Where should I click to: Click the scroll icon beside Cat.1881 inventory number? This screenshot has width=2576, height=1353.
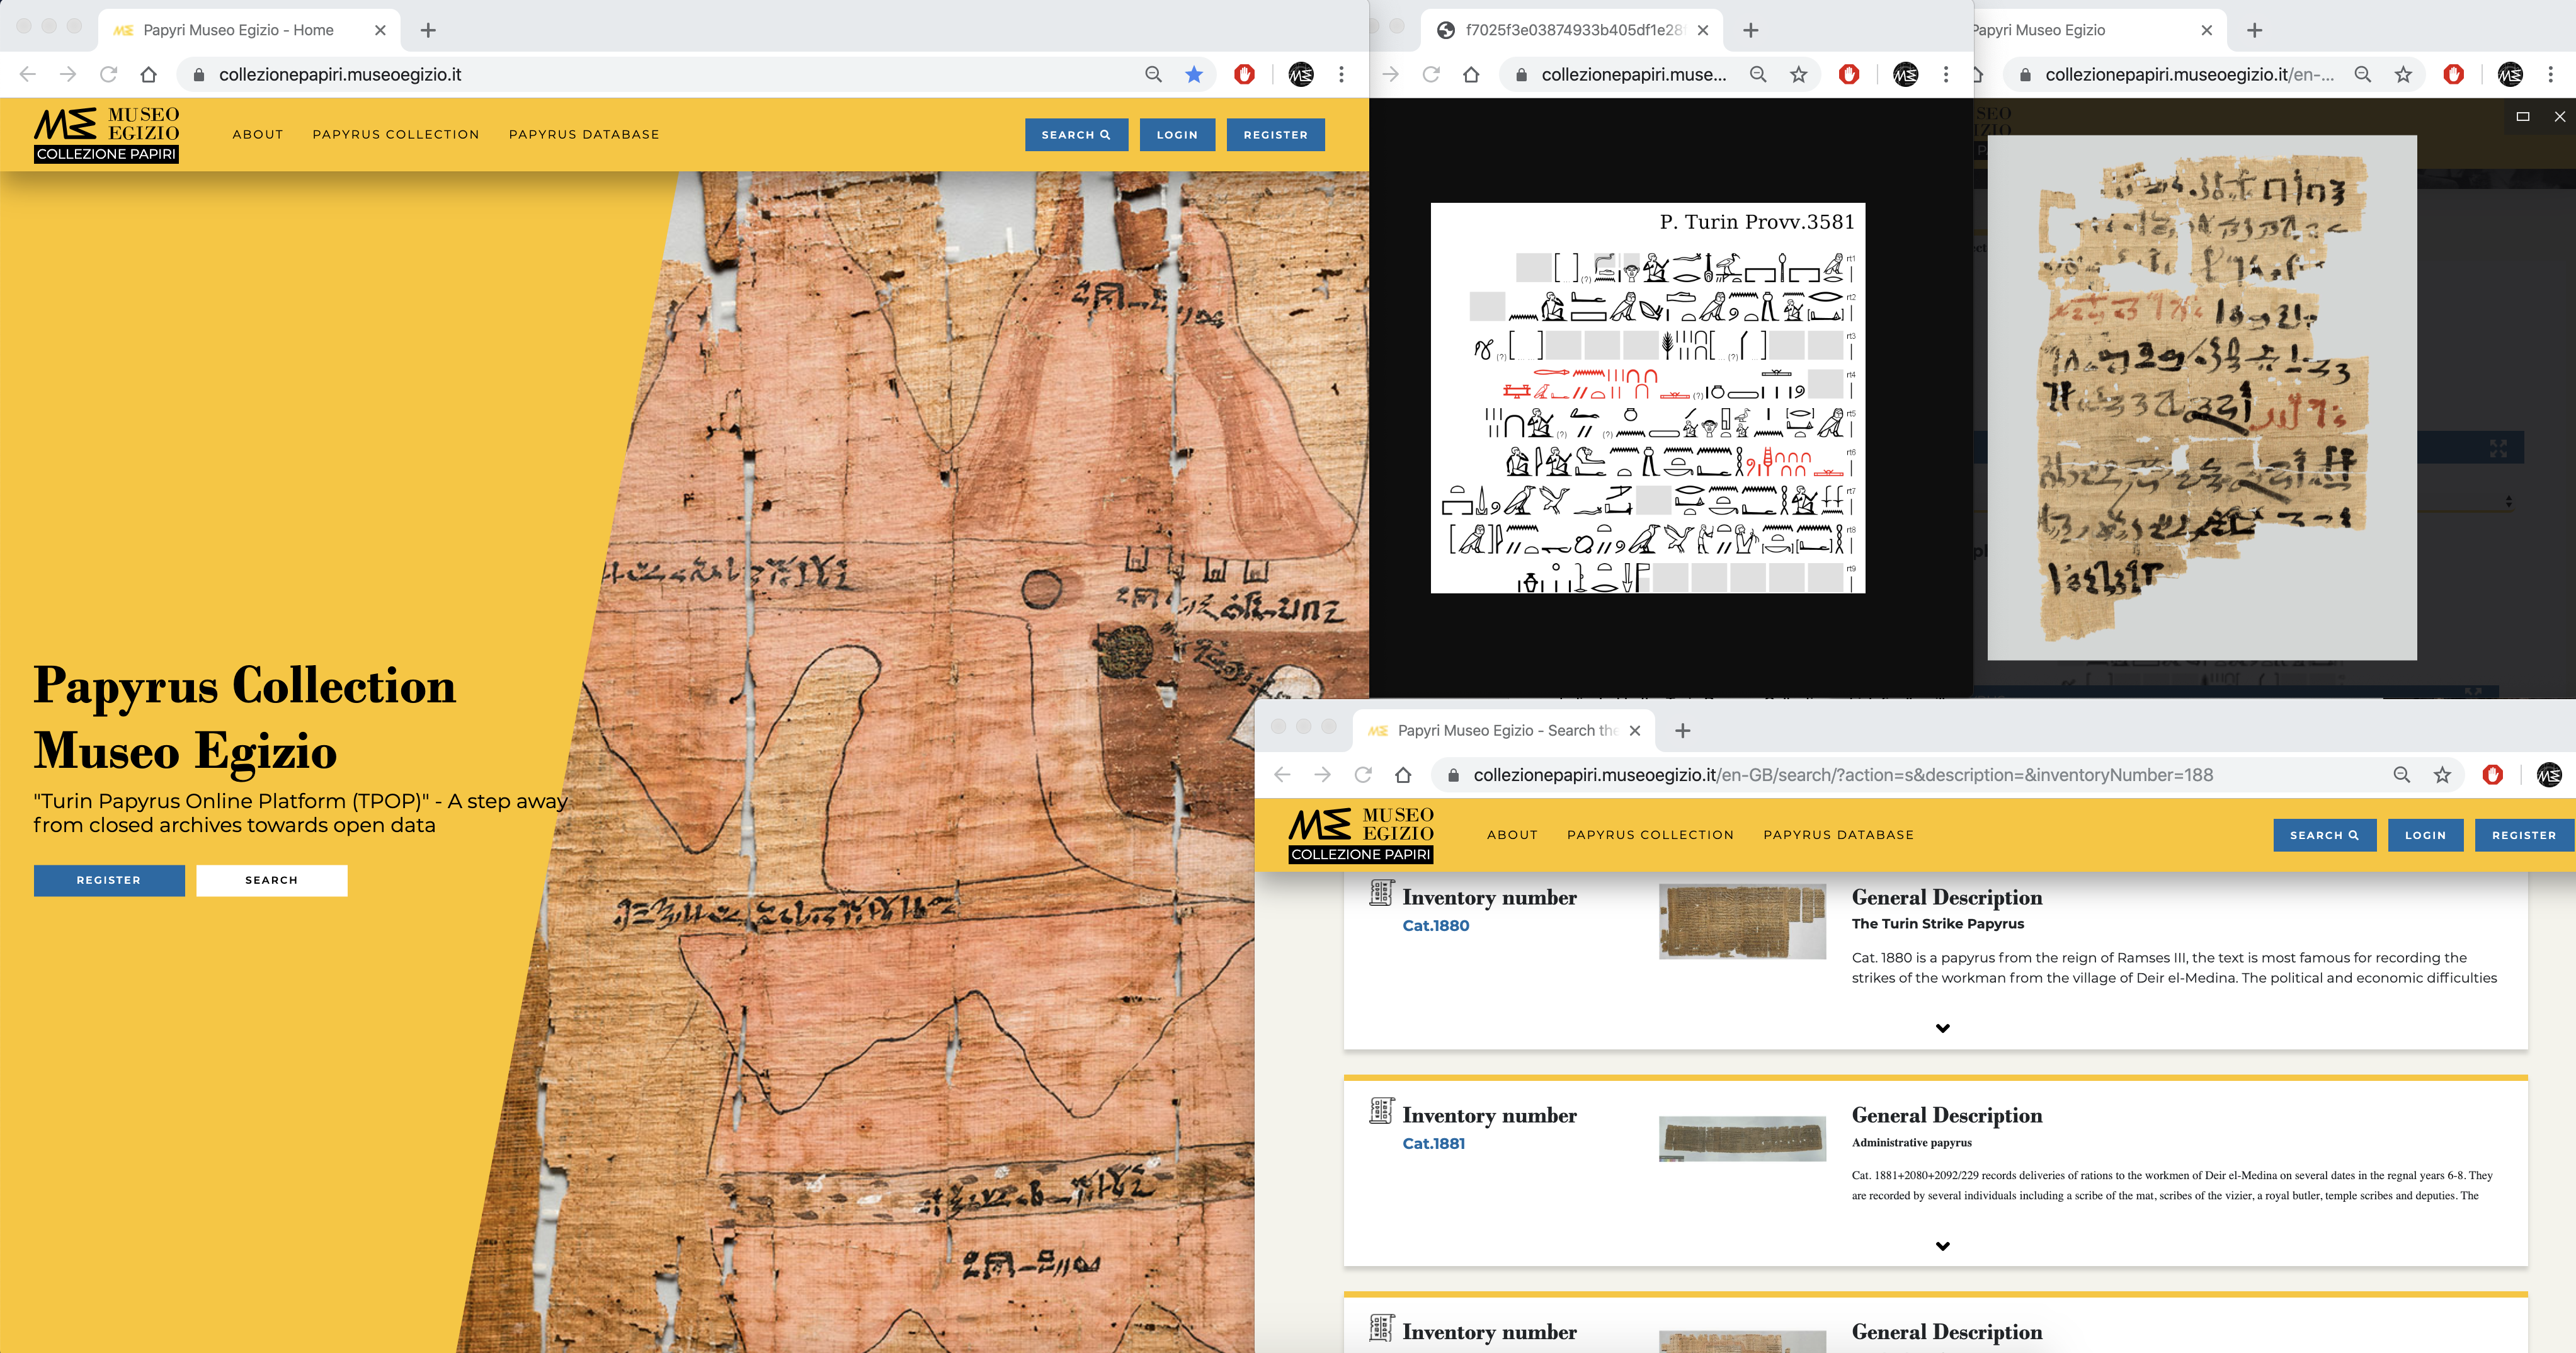[x=1381, y=1110]
